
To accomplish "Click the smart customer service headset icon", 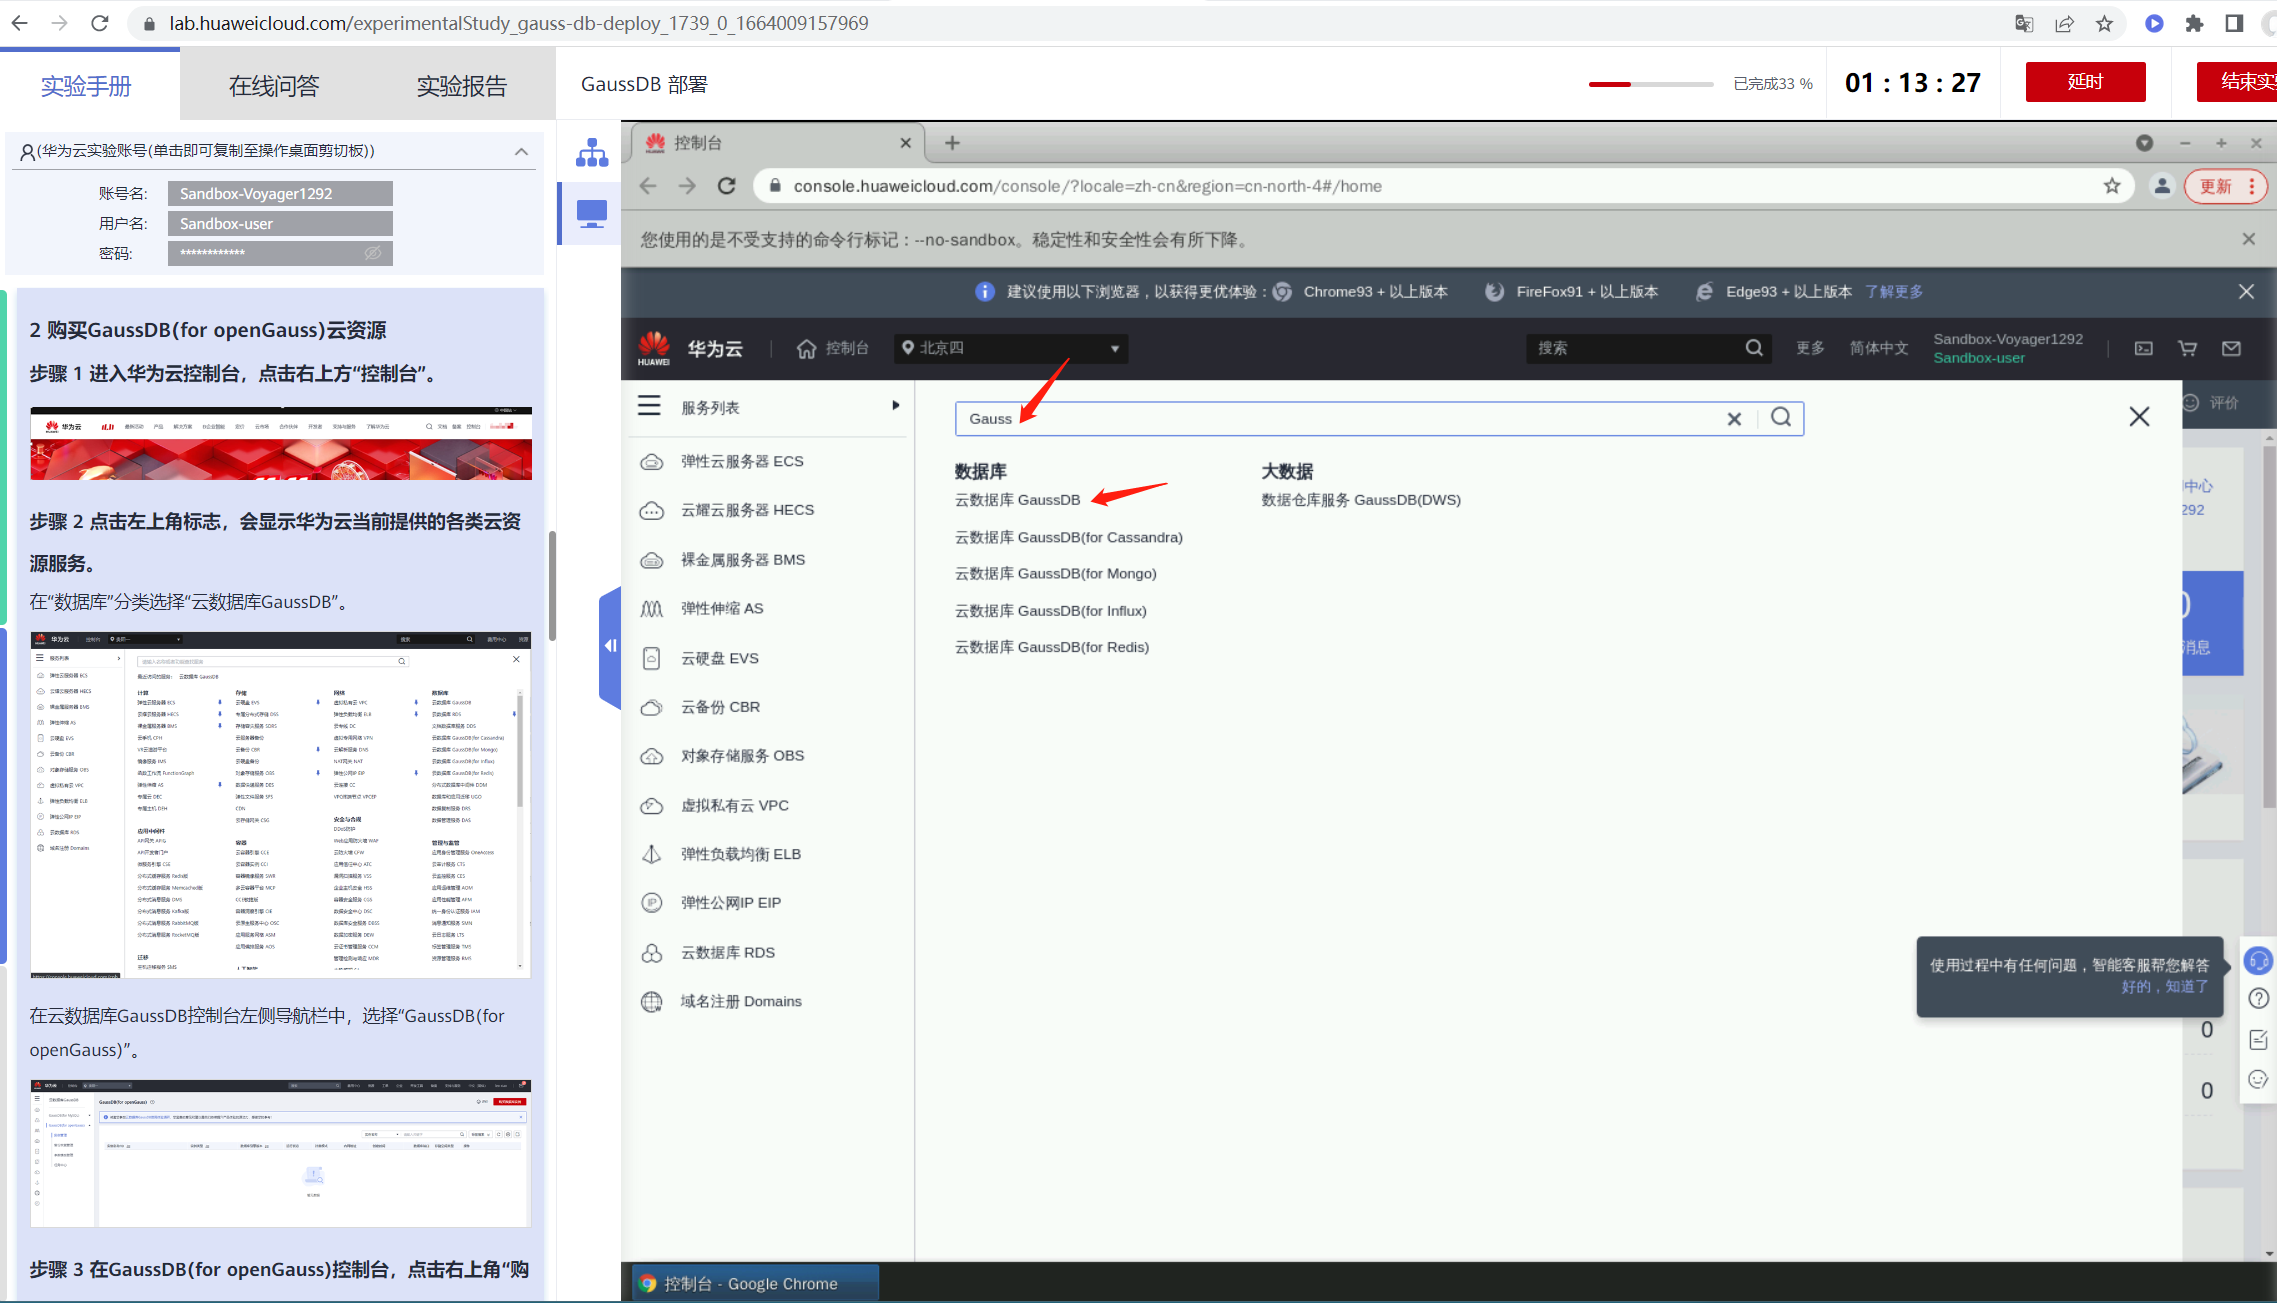I will (2258, 961).
